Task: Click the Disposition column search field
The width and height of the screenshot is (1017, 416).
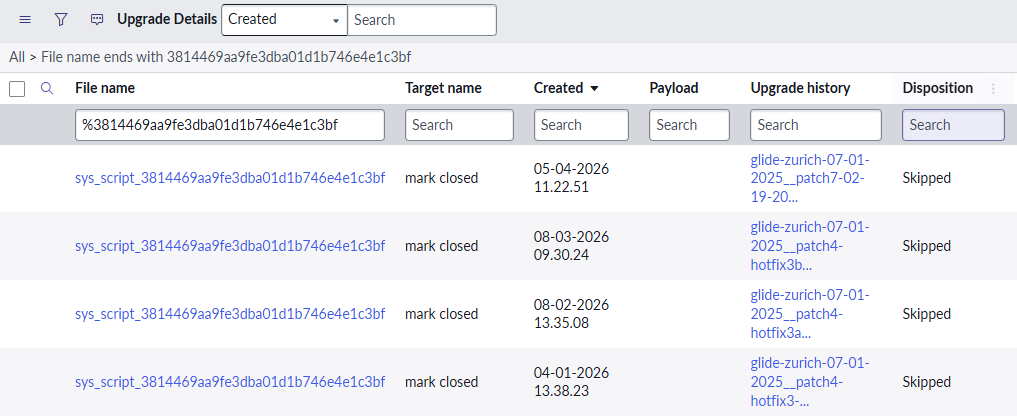Action: pyautogui.click(x=952, y=125)
